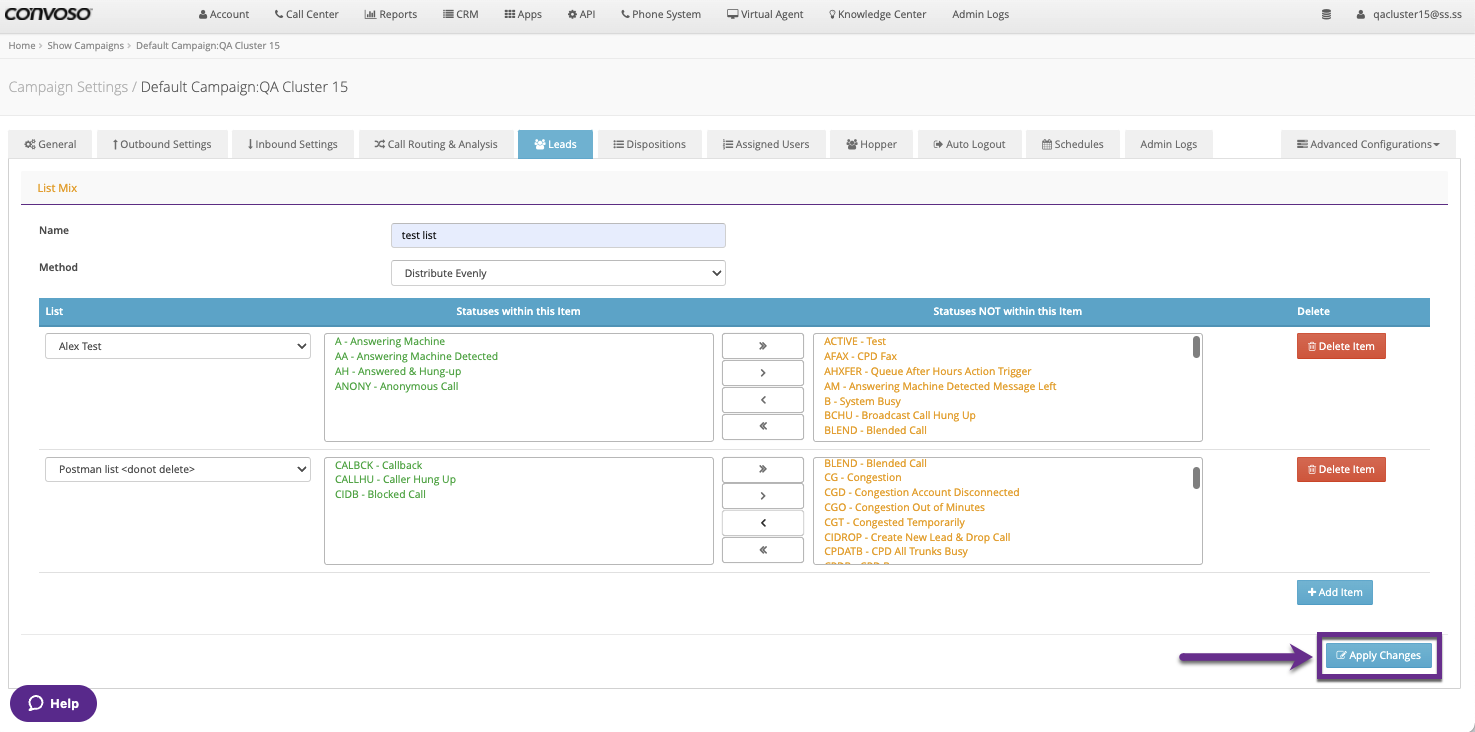Open the Alex Test list dropdown
This screenshot has height=732, width=1475.
(x=178, y=346)
